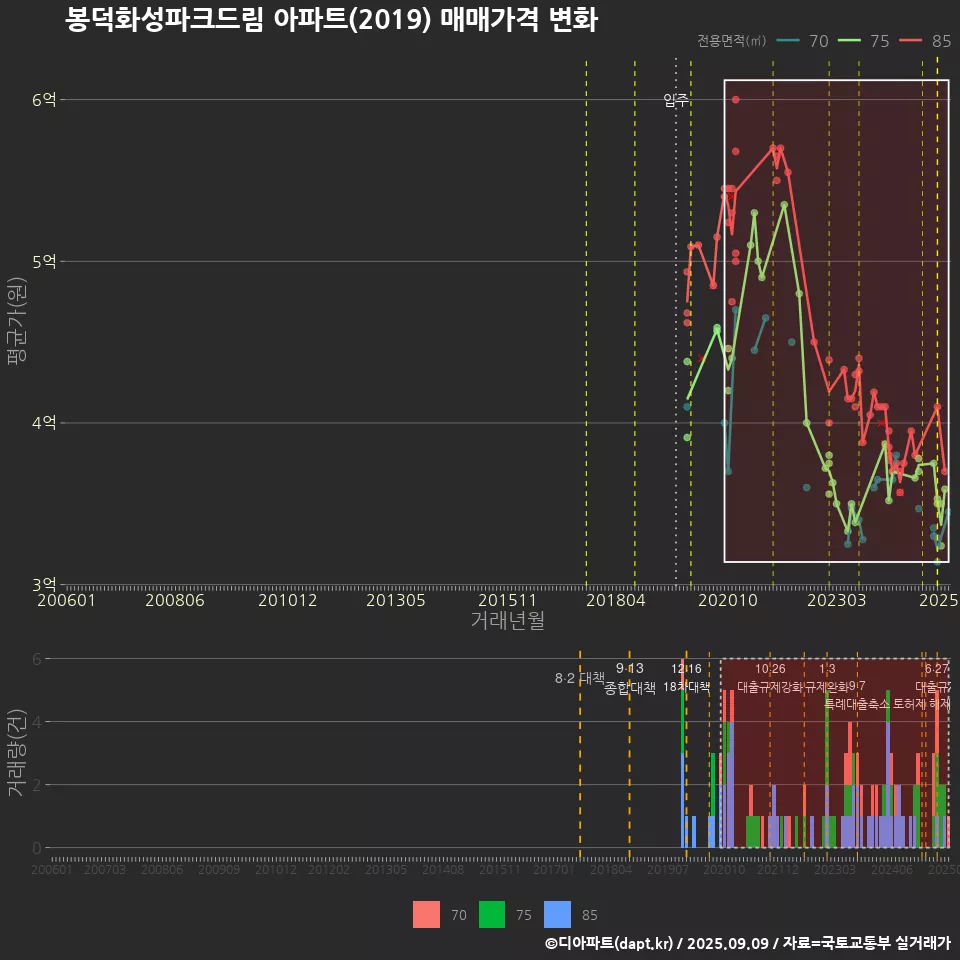Click the green 75㎡ line swatch in top legend

tap(849, 41)
